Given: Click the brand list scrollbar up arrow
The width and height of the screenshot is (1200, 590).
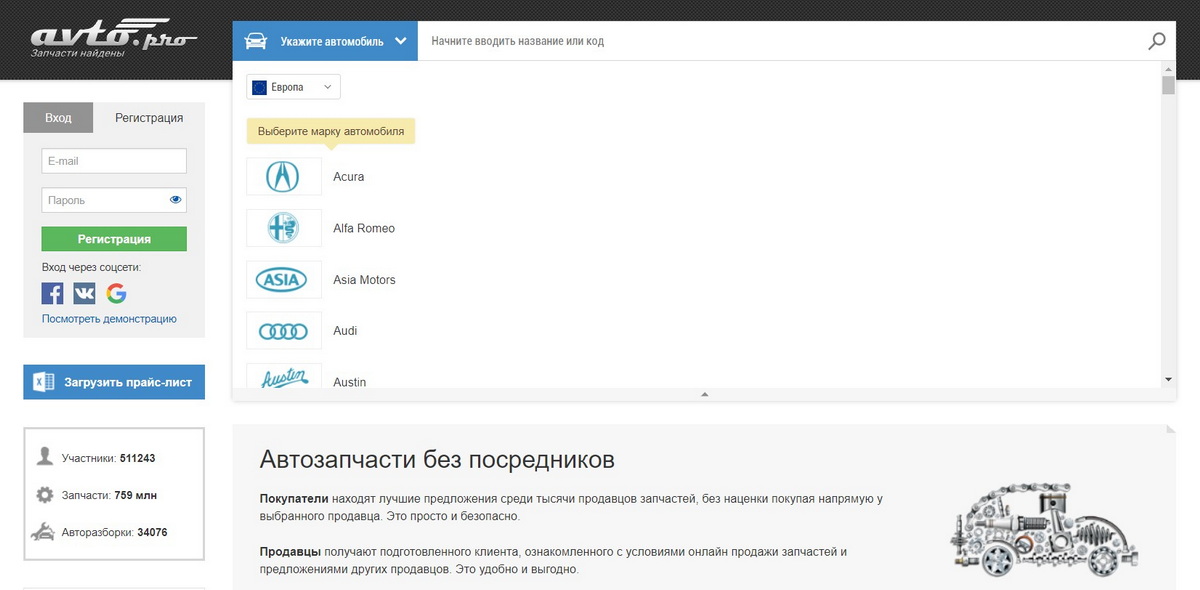Looking at the screenshot, I should coord(1168,68).
